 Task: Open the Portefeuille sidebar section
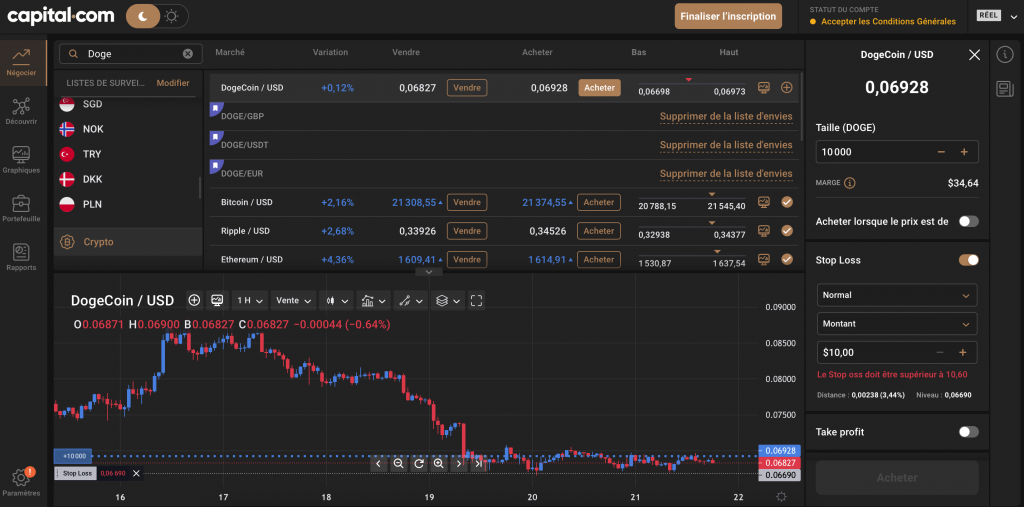(22, 208)
